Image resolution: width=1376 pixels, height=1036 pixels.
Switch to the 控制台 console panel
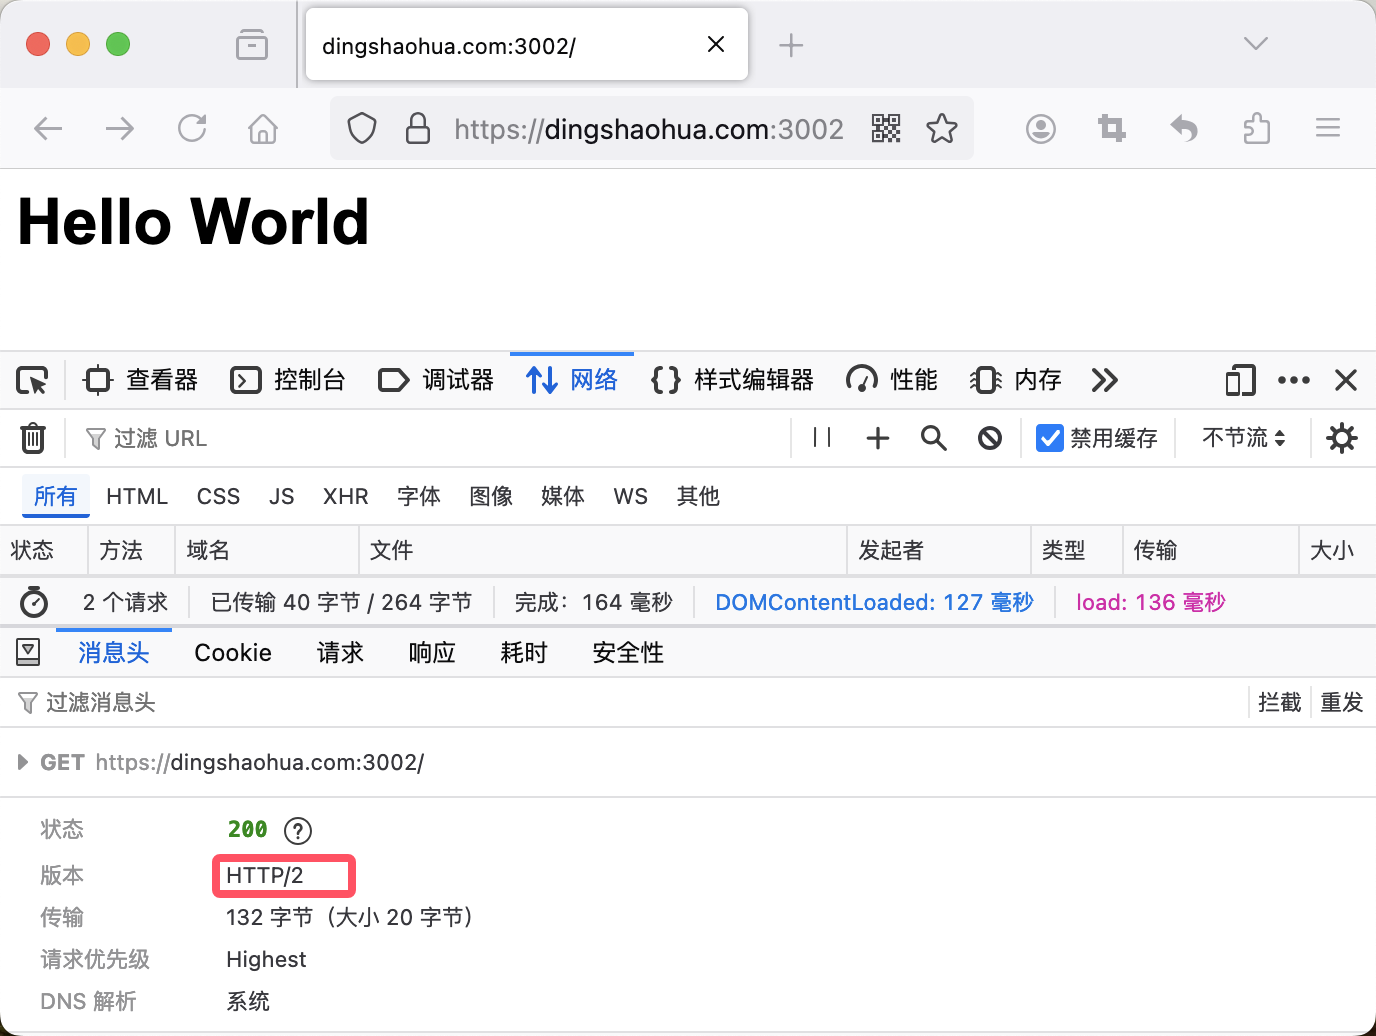click(x=288, y=380)
